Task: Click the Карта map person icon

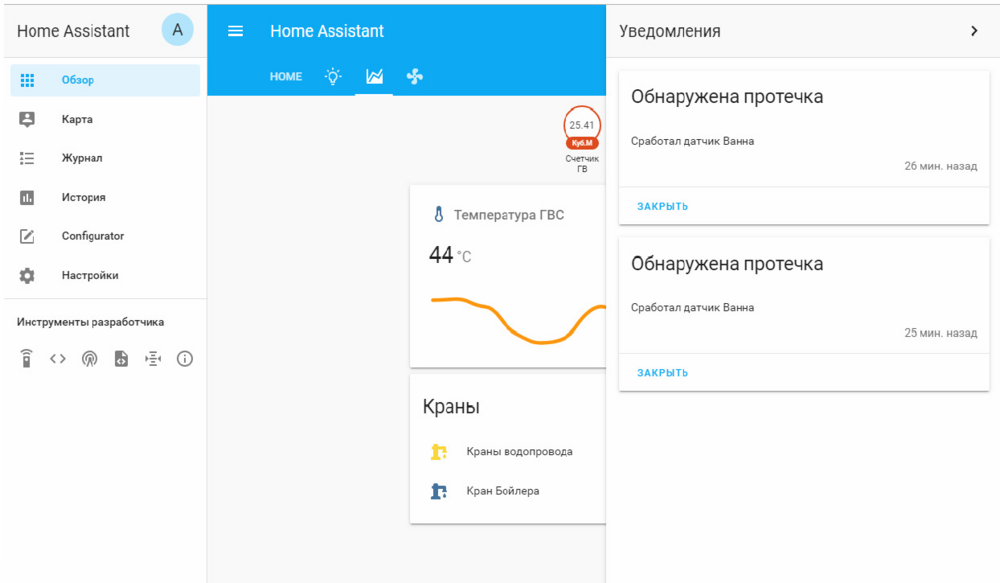Action: pos(27,119)
